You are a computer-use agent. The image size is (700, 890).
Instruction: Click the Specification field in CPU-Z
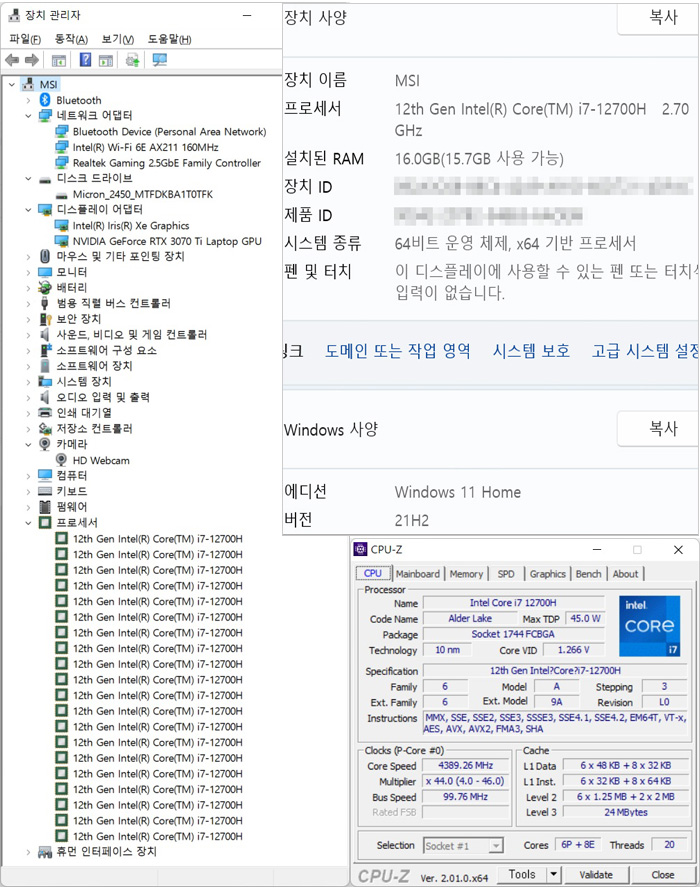point(555,670)
